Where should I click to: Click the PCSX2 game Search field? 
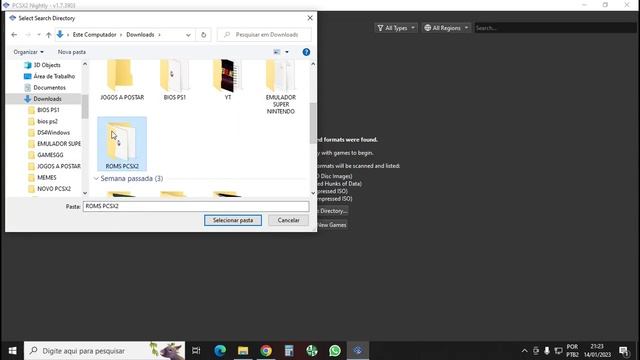click(555, 28)
